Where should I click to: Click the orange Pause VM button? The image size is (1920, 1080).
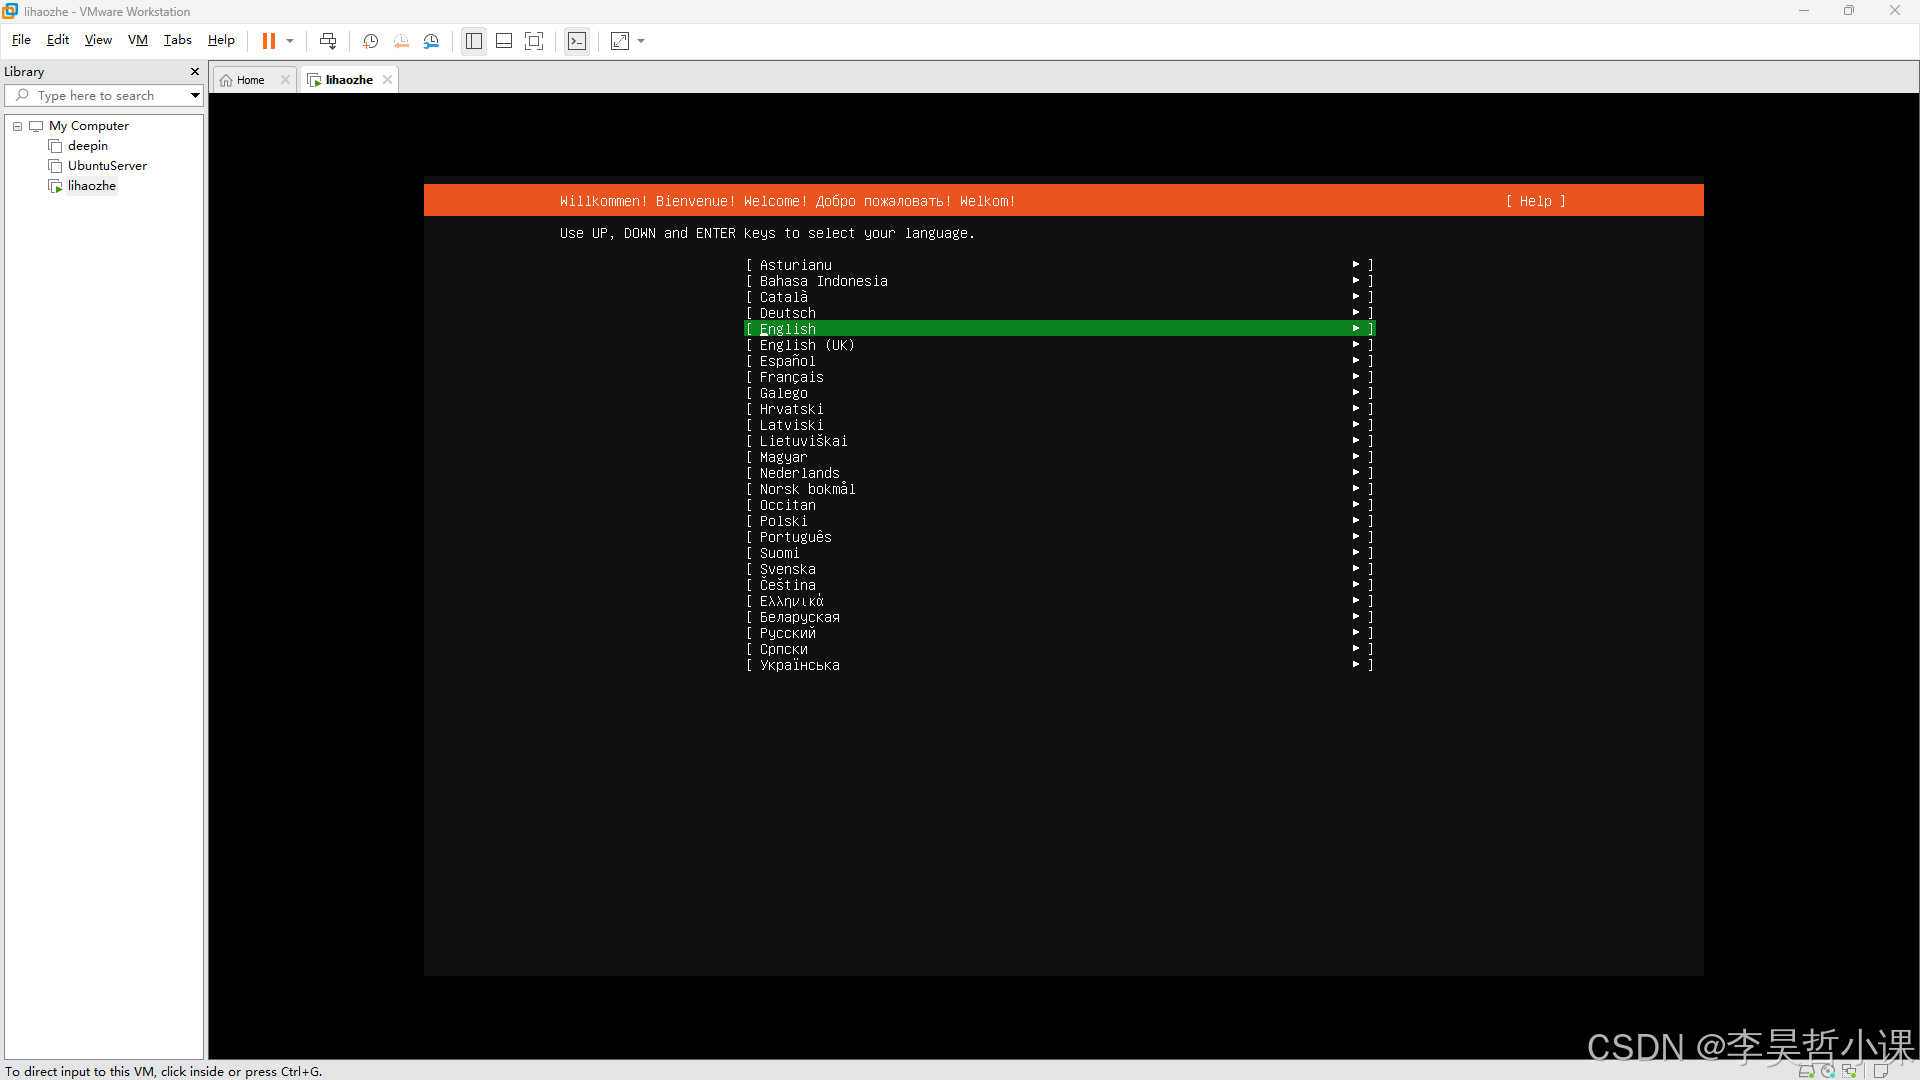coord(268,41)
